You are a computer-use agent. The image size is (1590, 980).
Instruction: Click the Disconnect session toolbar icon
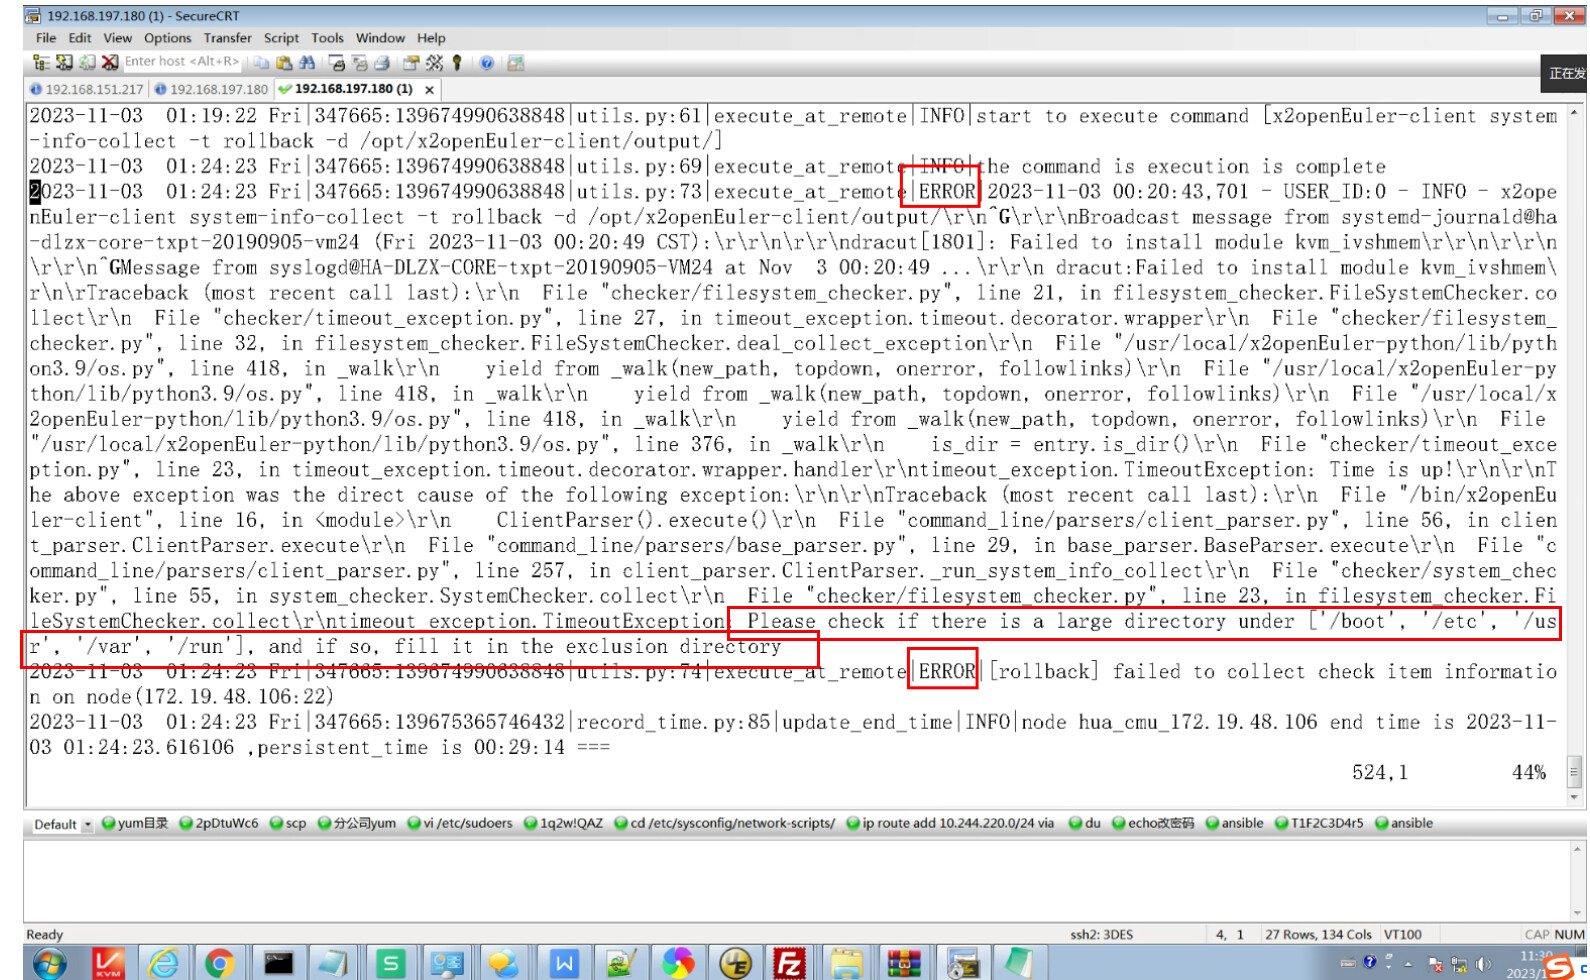109,63
